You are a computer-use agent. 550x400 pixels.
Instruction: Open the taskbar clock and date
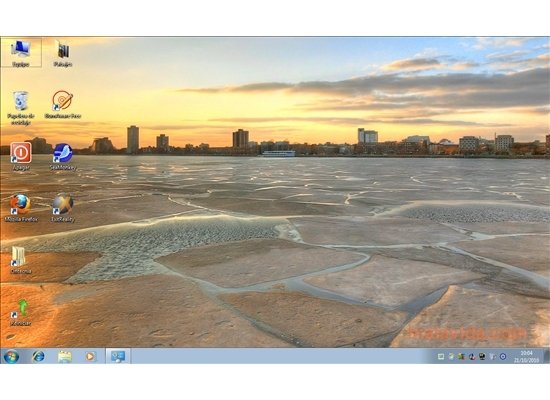526,356
